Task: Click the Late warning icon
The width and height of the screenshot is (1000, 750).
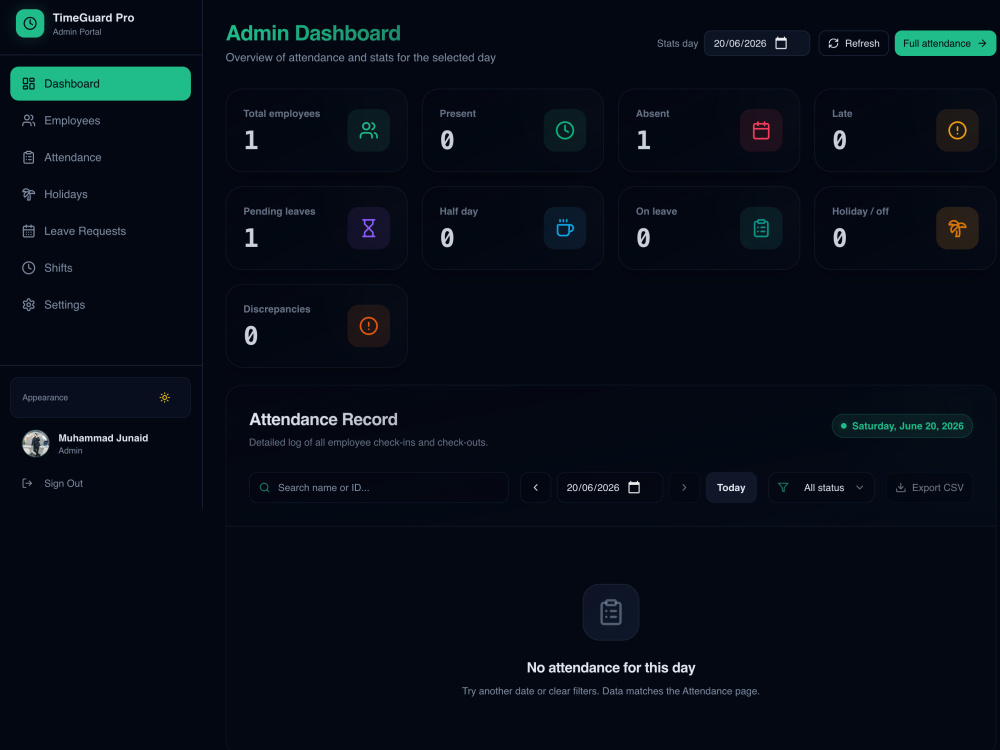Action: point(957,130)
